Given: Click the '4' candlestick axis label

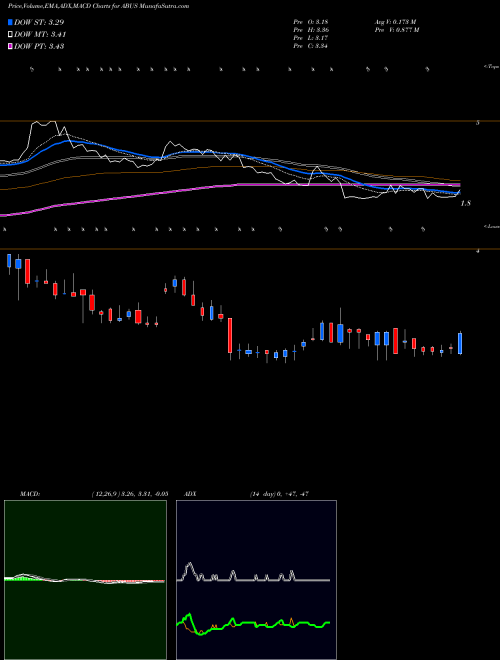Looking at the screenshot, I should click(x=477, y=251).
